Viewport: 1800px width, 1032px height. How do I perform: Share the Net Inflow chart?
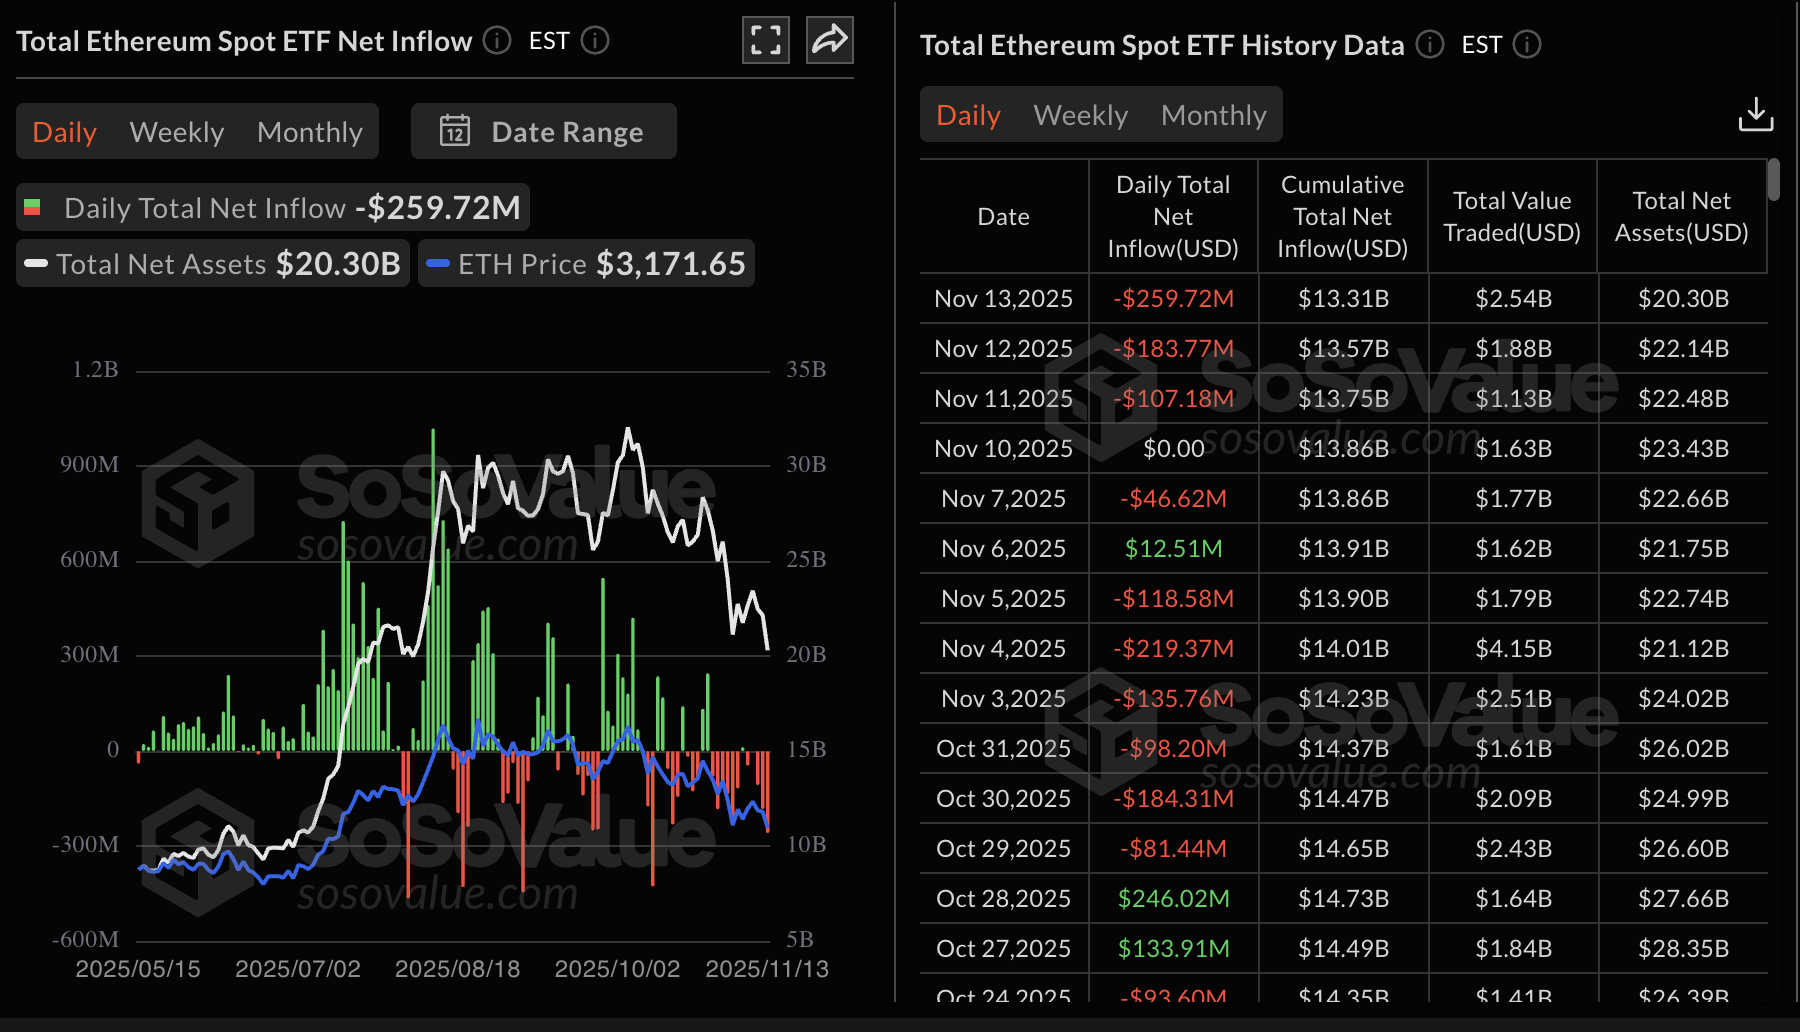pos(829,40)
